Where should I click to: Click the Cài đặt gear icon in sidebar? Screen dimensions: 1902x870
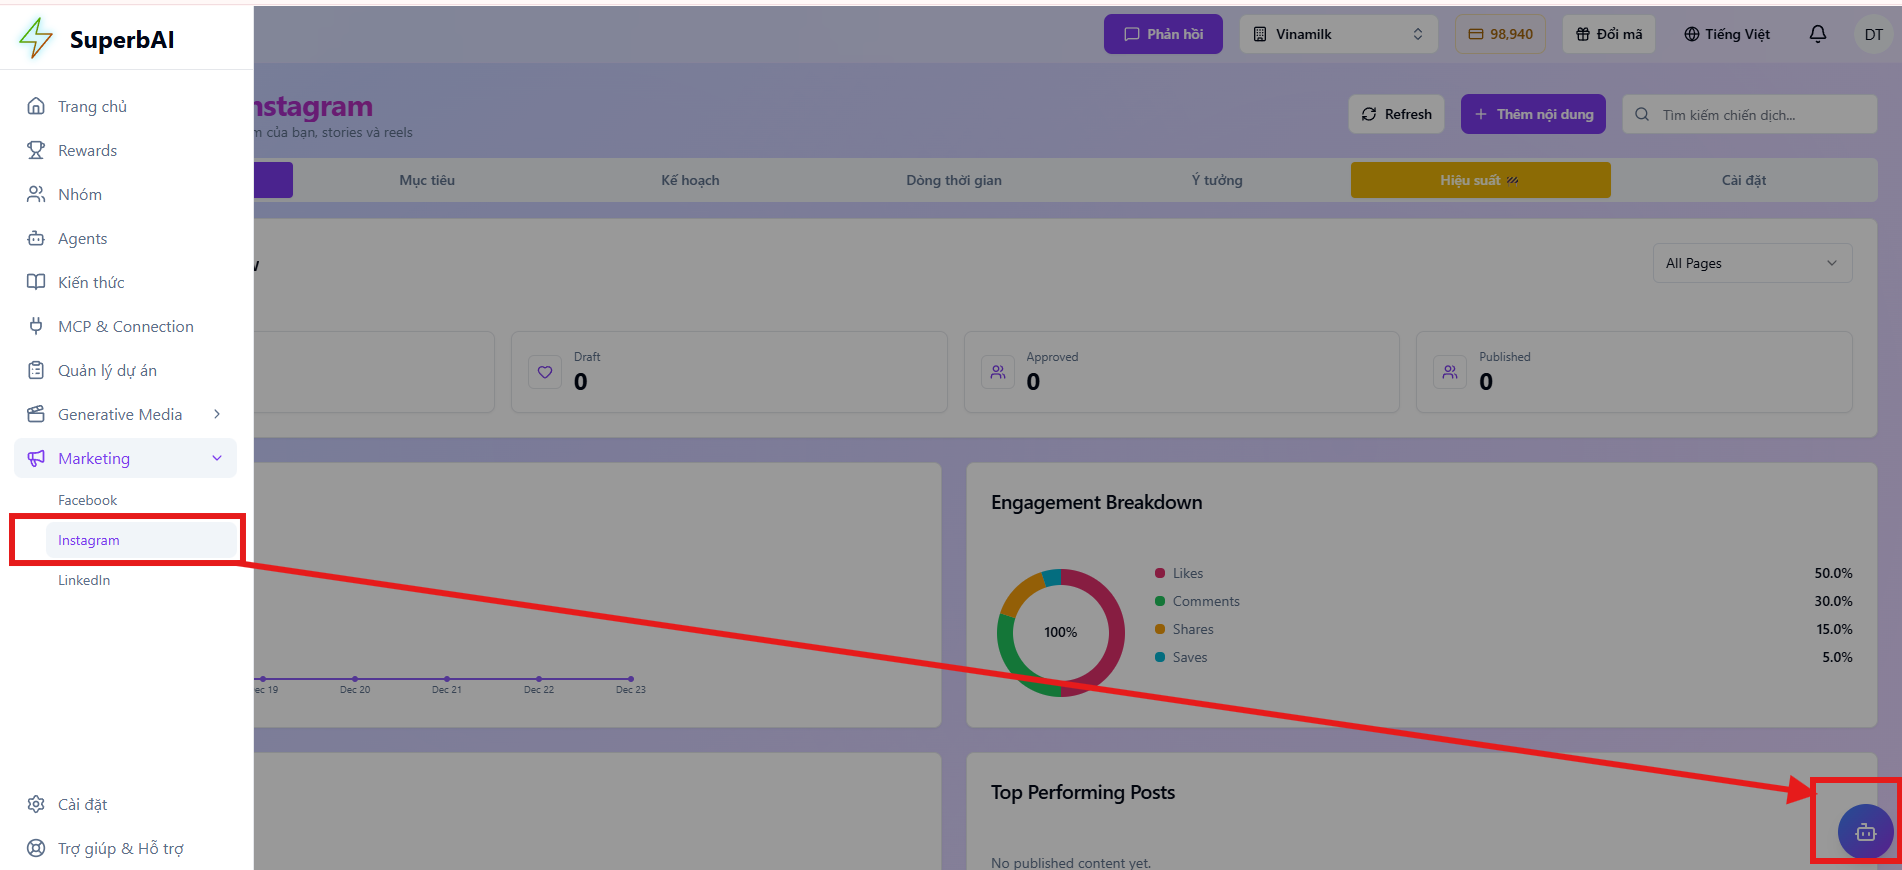coord(36,804)
